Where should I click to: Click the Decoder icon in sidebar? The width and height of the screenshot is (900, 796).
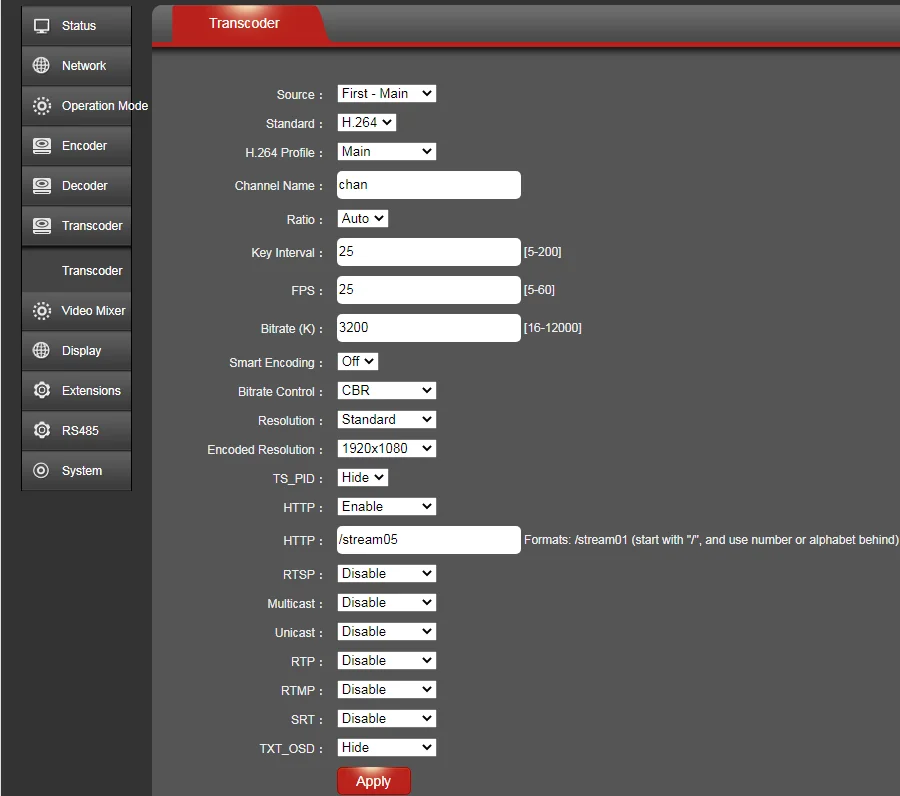click(41, 186)
